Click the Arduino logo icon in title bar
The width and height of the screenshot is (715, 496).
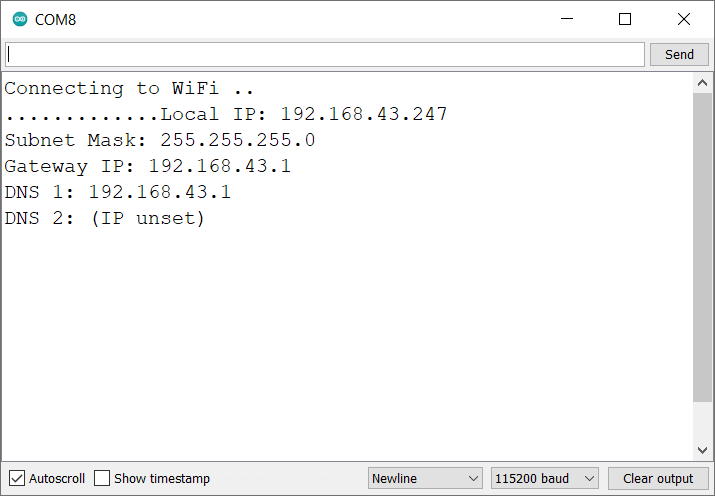[20, 19]
